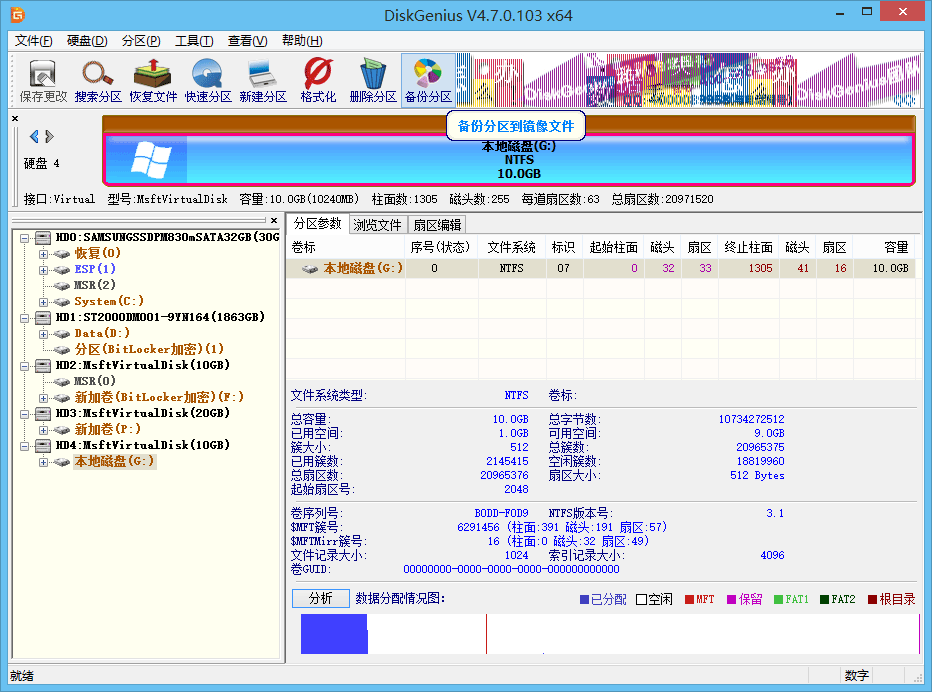Viewport: 932px width, 692px height.
Task: Expand the System(C:) partition node
Action: 43,302
